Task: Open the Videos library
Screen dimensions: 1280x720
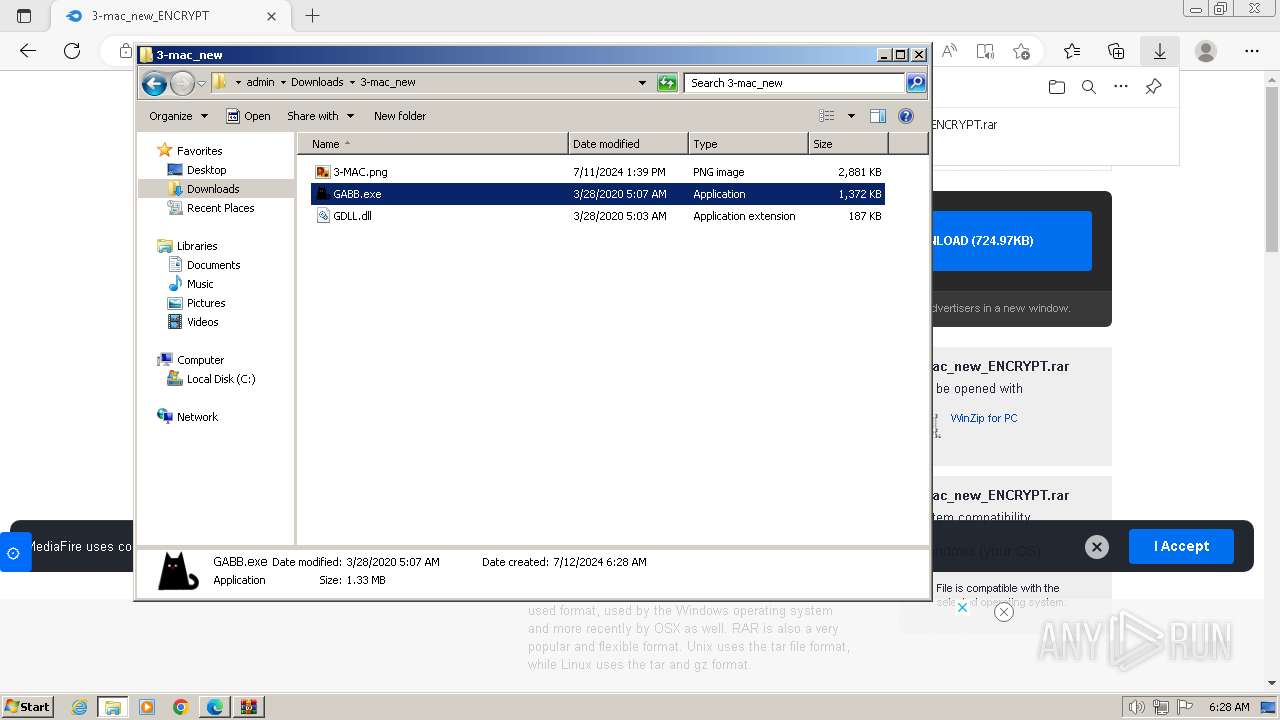Action: click(x=202, y=322)
